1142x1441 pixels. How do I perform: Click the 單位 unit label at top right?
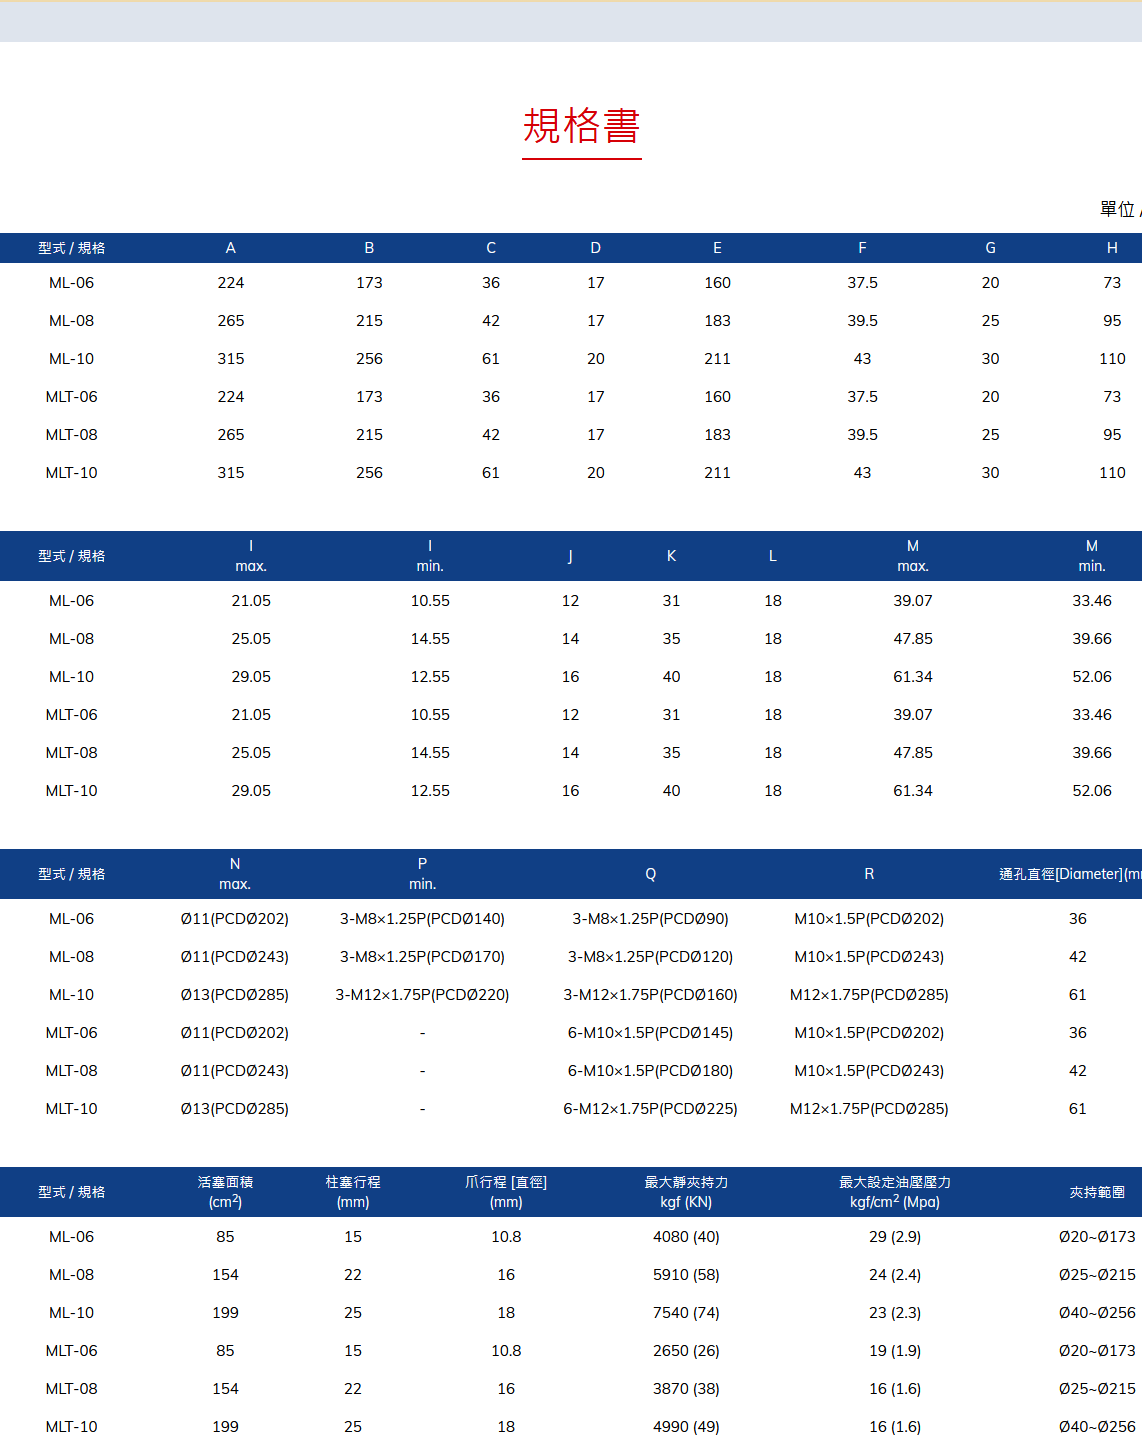click(x=1118, y=209)
